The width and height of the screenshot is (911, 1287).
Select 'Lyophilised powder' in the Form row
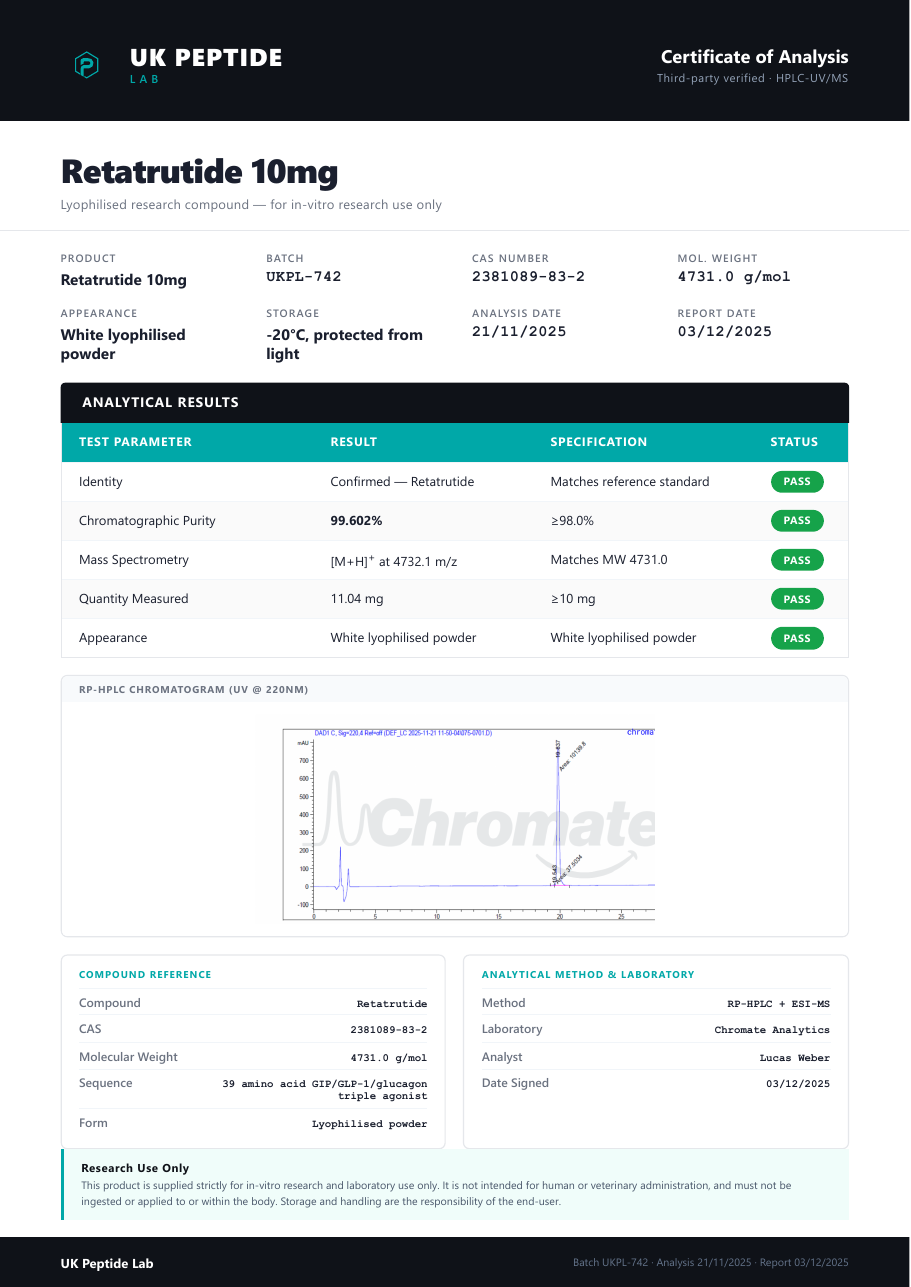click(x=370, y=1124)
